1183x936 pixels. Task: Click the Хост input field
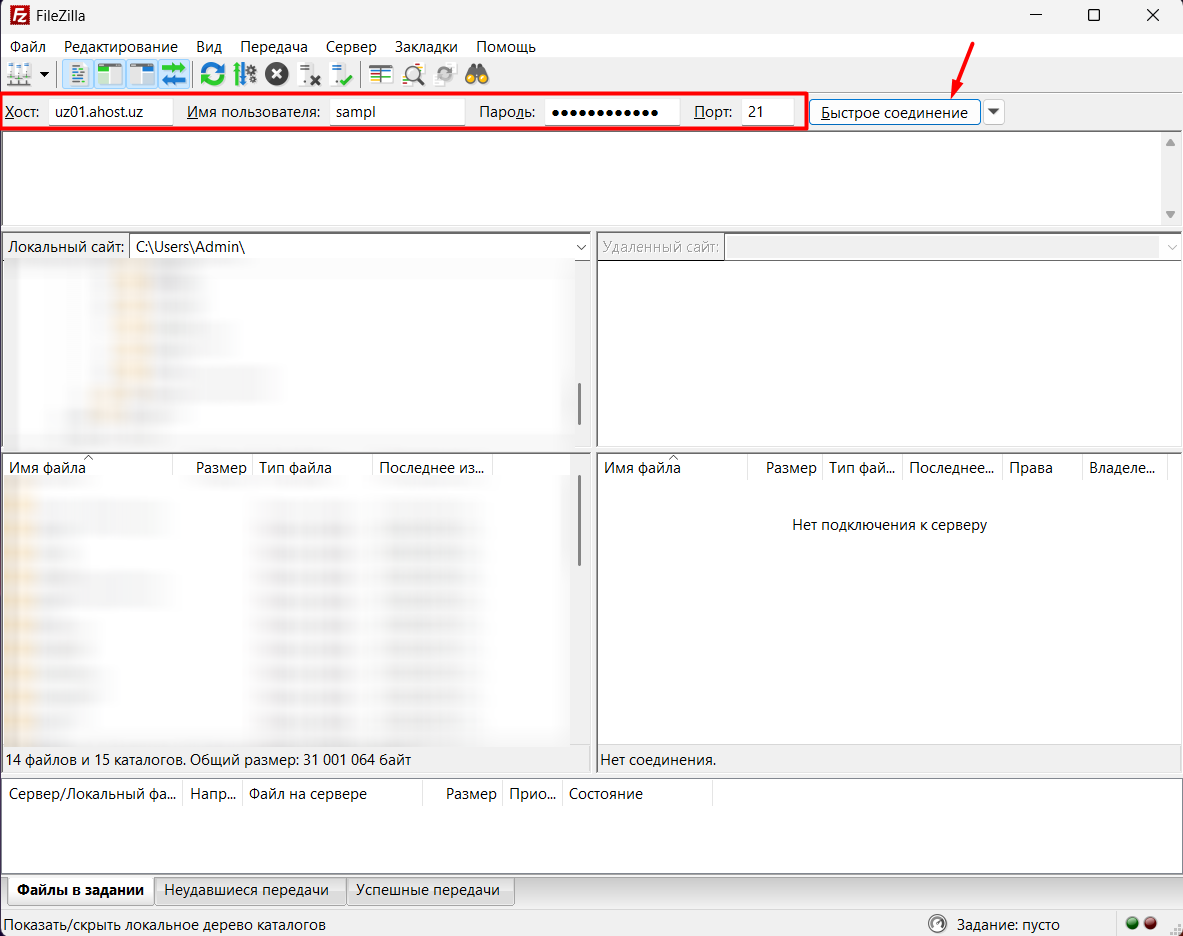pos(111,112)
